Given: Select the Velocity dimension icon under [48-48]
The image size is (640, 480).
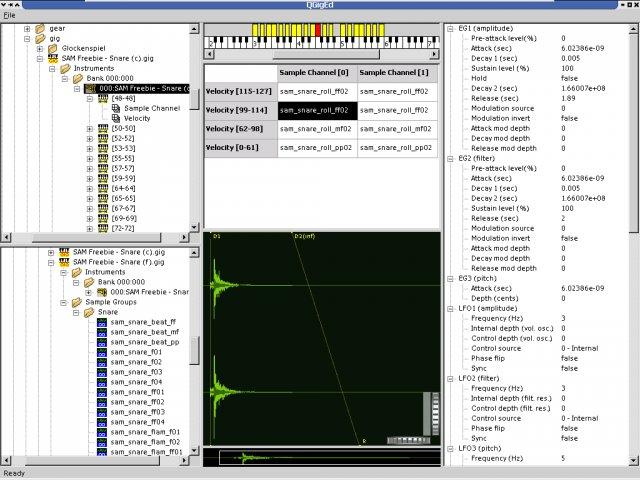Looking at the screenshot, I should pyautogui.click(x=116, y=118).
